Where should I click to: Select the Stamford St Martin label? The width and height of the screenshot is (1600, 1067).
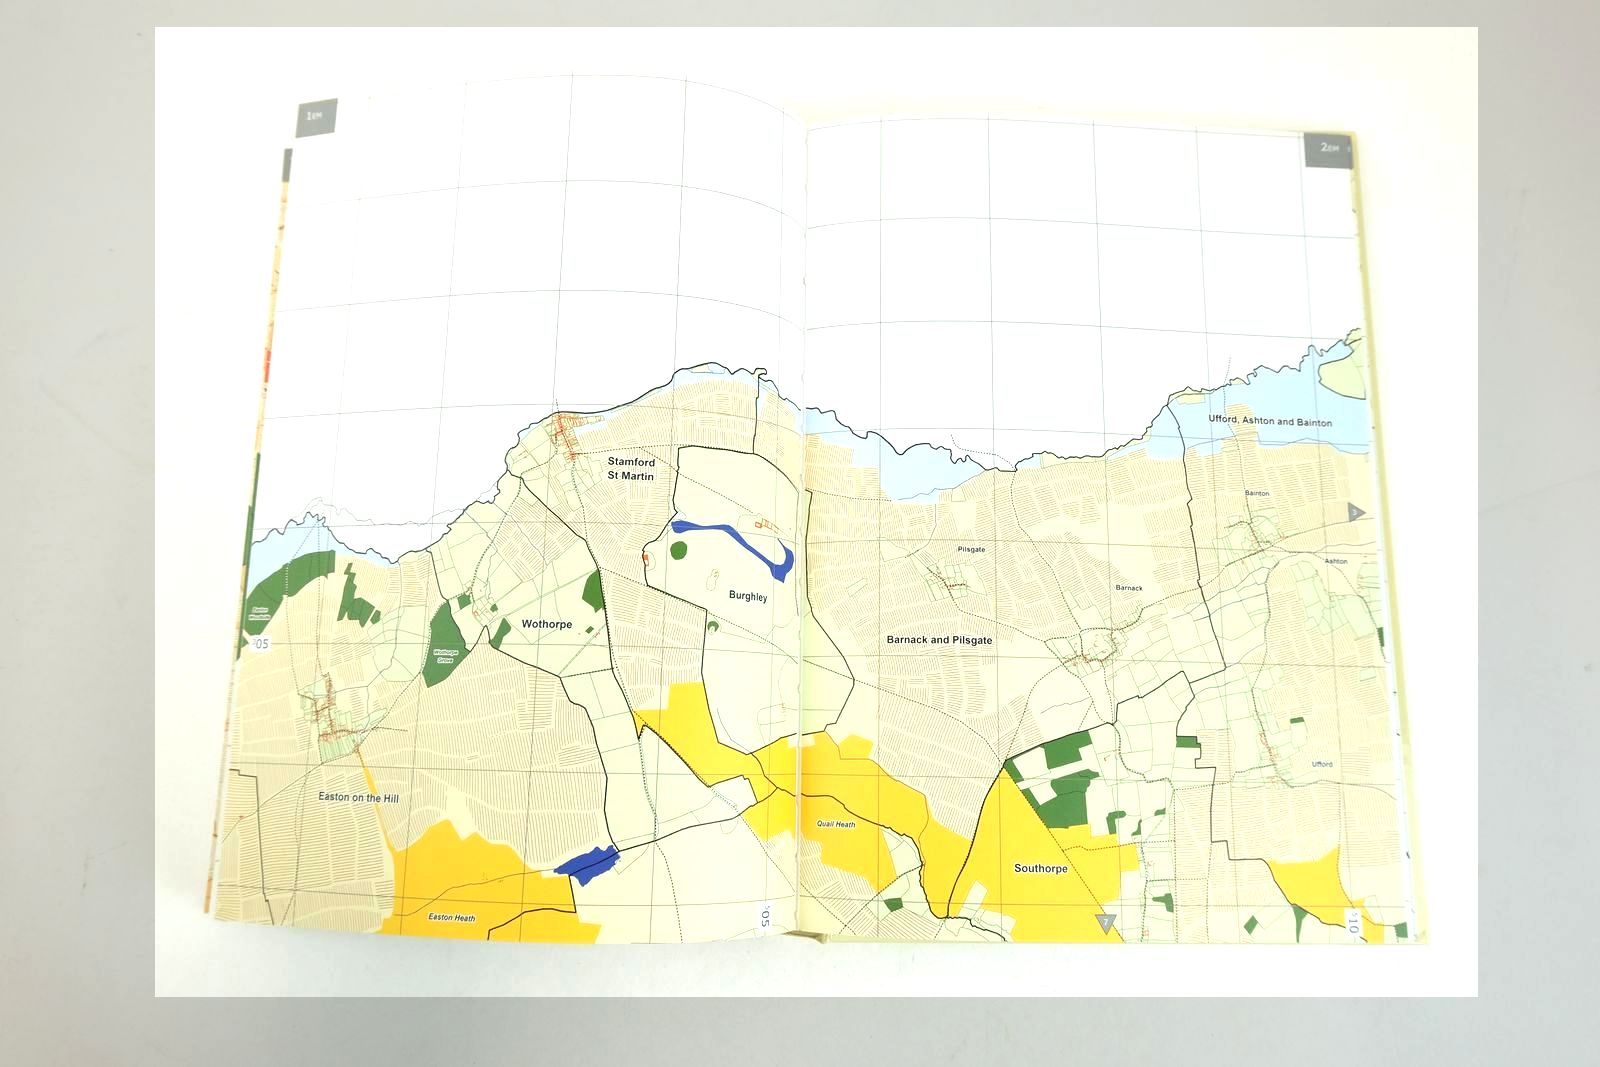pyautogui.click(x=631, y=469)
